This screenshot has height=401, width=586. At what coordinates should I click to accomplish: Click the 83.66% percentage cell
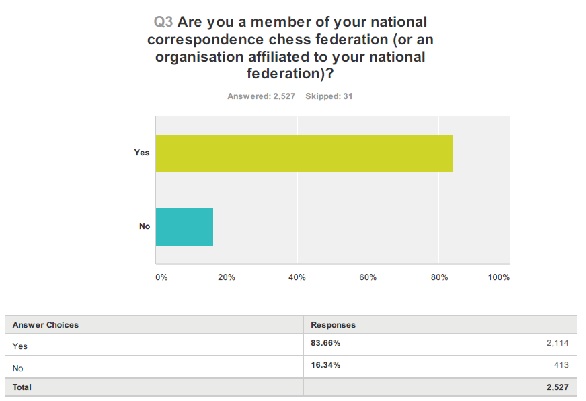326,343
